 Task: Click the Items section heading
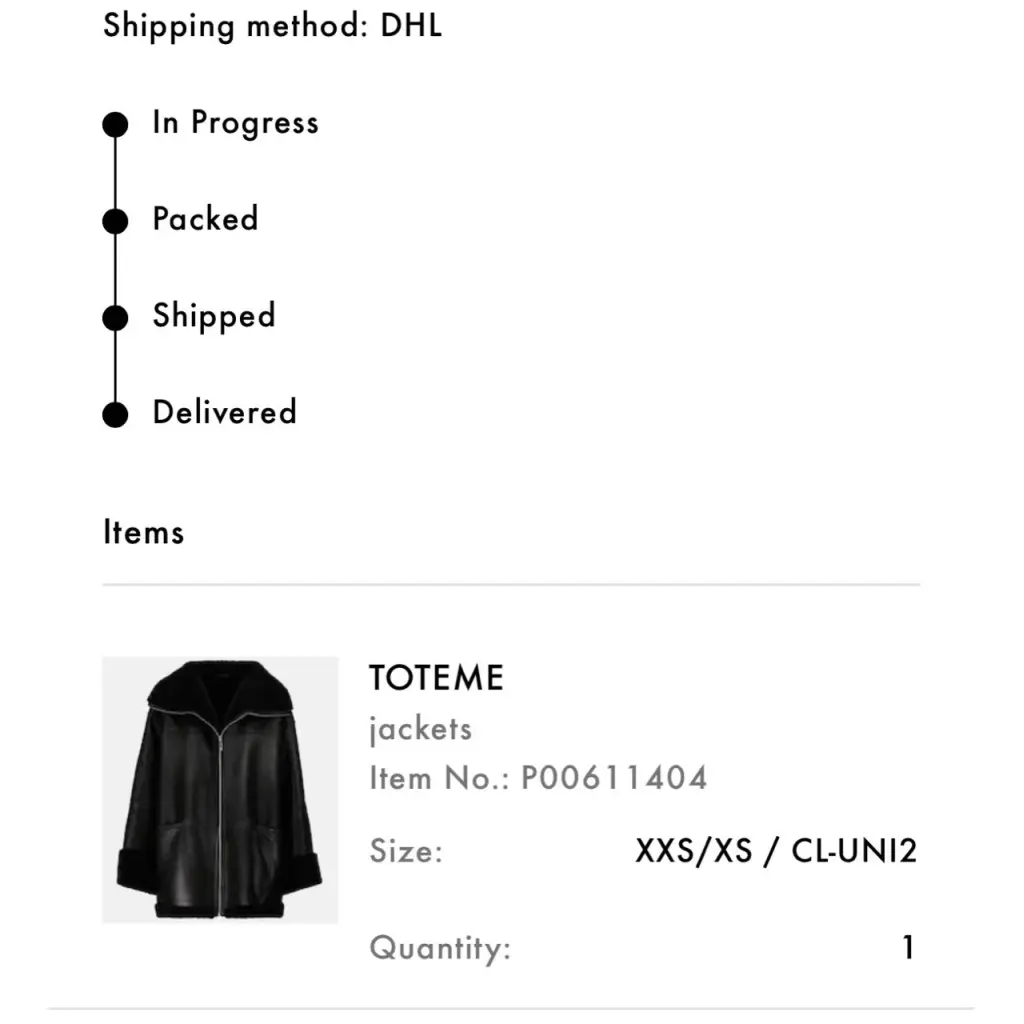(143, 532)
